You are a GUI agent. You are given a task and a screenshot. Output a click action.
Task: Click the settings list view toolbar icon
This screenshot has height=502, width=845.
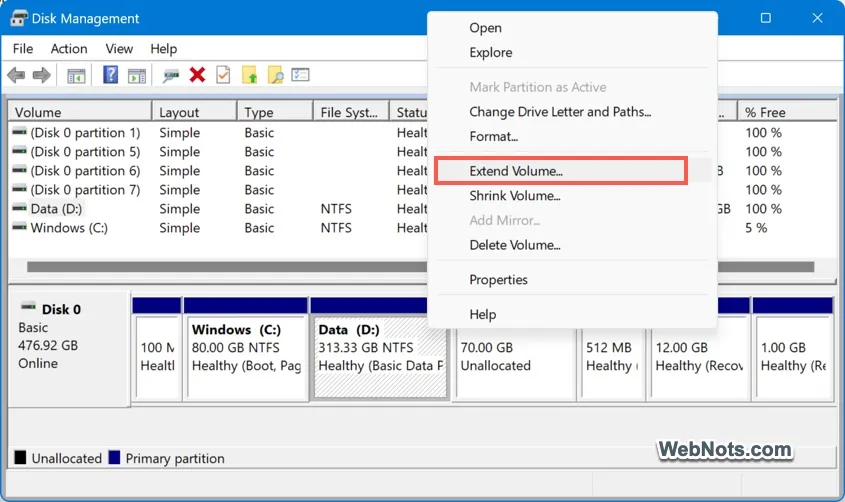point(300,74)
